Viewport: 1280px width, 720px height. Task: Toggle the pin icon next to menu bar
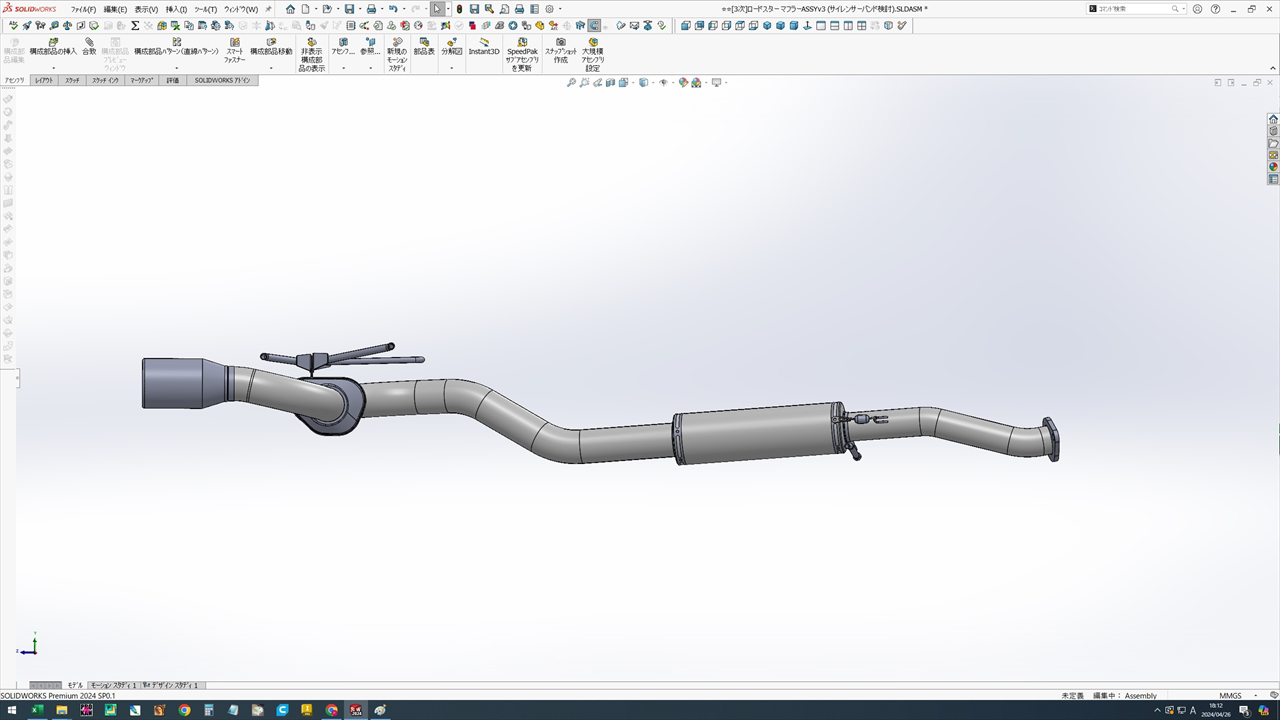click(x=268, y=9)
